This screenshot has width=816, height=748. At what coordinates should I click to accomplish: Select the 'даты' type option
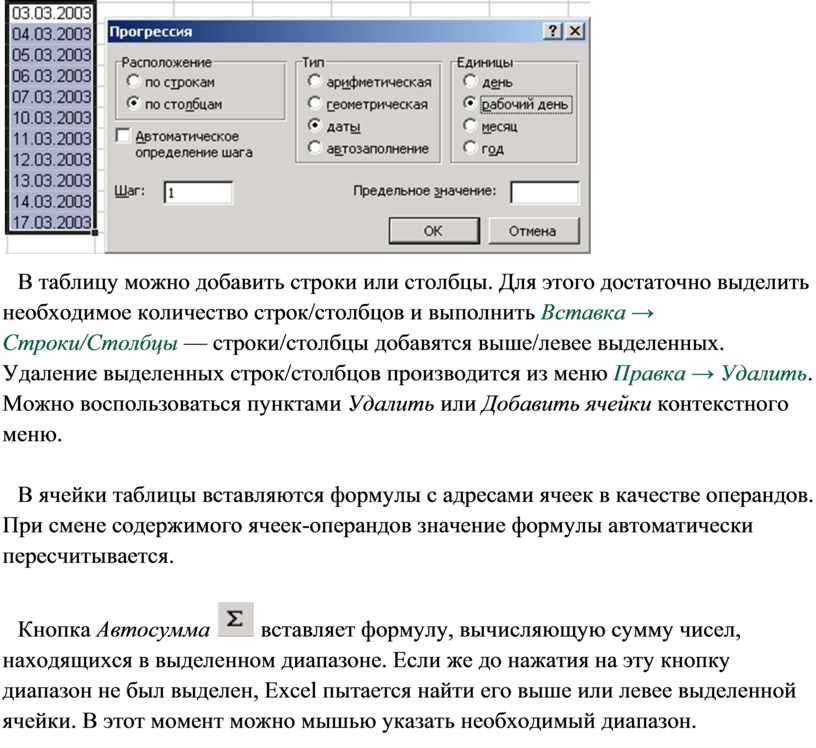[x=315, y=127]
